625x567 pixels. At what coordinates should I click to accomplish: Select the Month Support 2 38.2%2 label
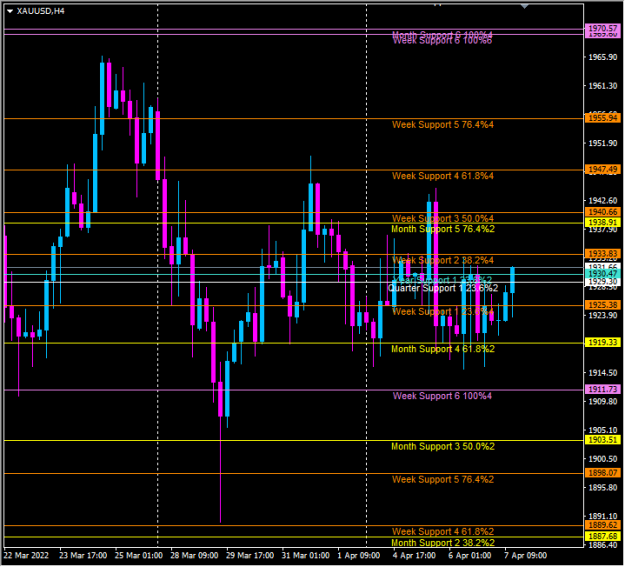443,543
